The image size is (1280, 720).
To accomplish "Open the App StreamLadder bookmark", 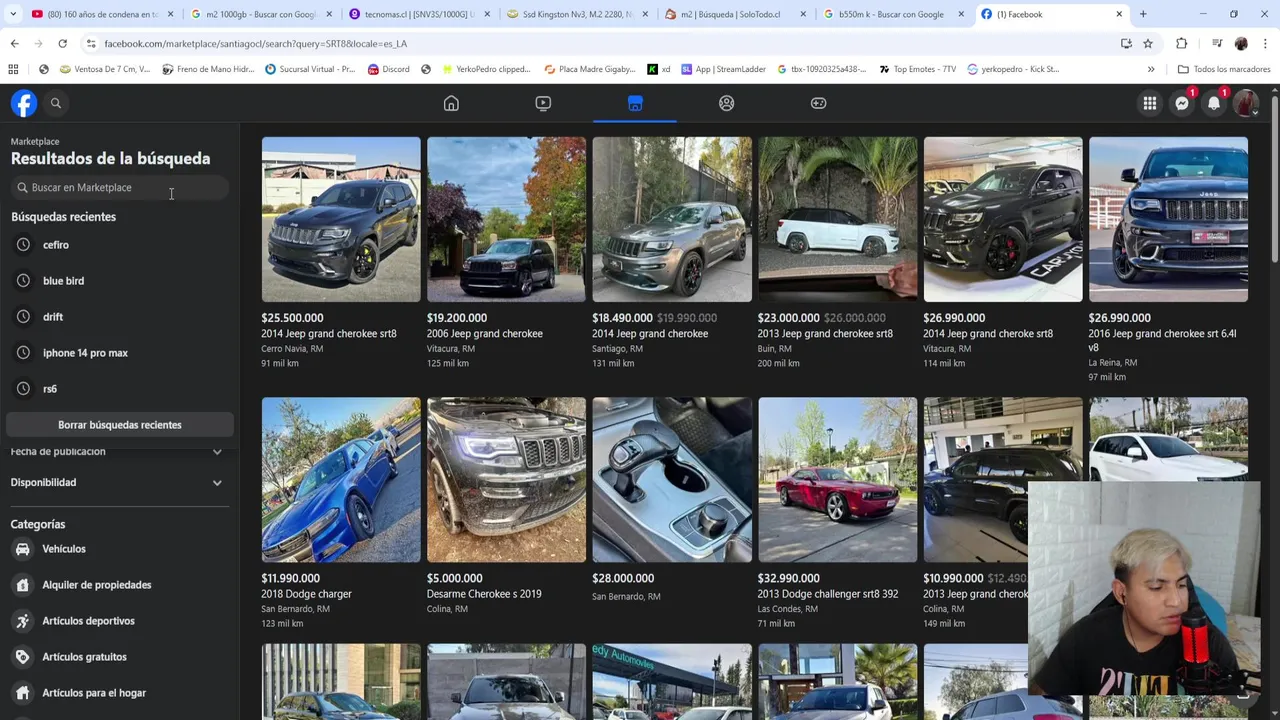I will coord(723,69).
